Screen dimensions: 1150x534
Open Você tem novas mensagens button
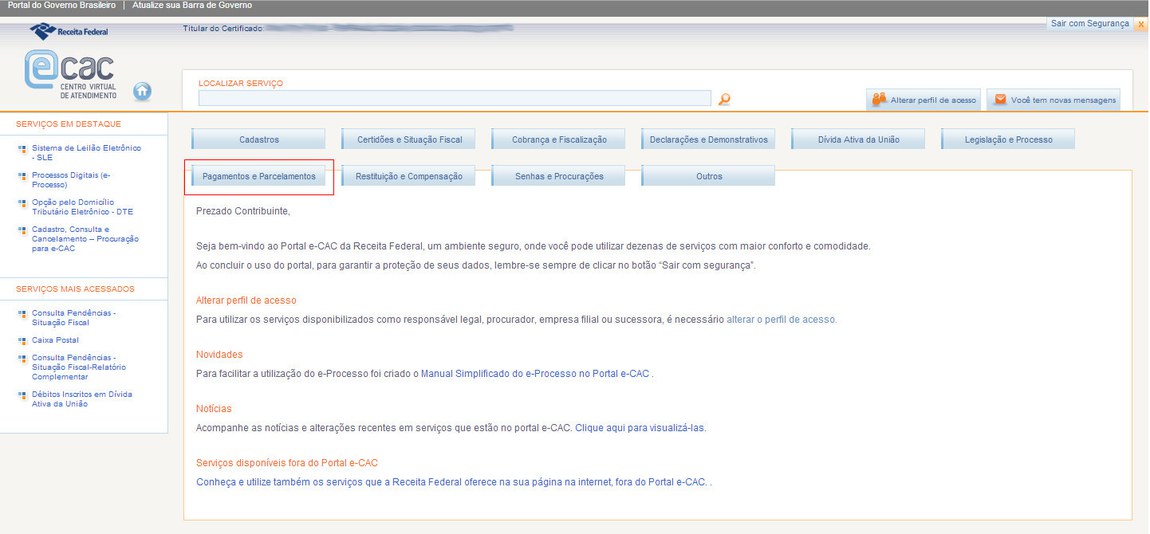pos(1053,100)
